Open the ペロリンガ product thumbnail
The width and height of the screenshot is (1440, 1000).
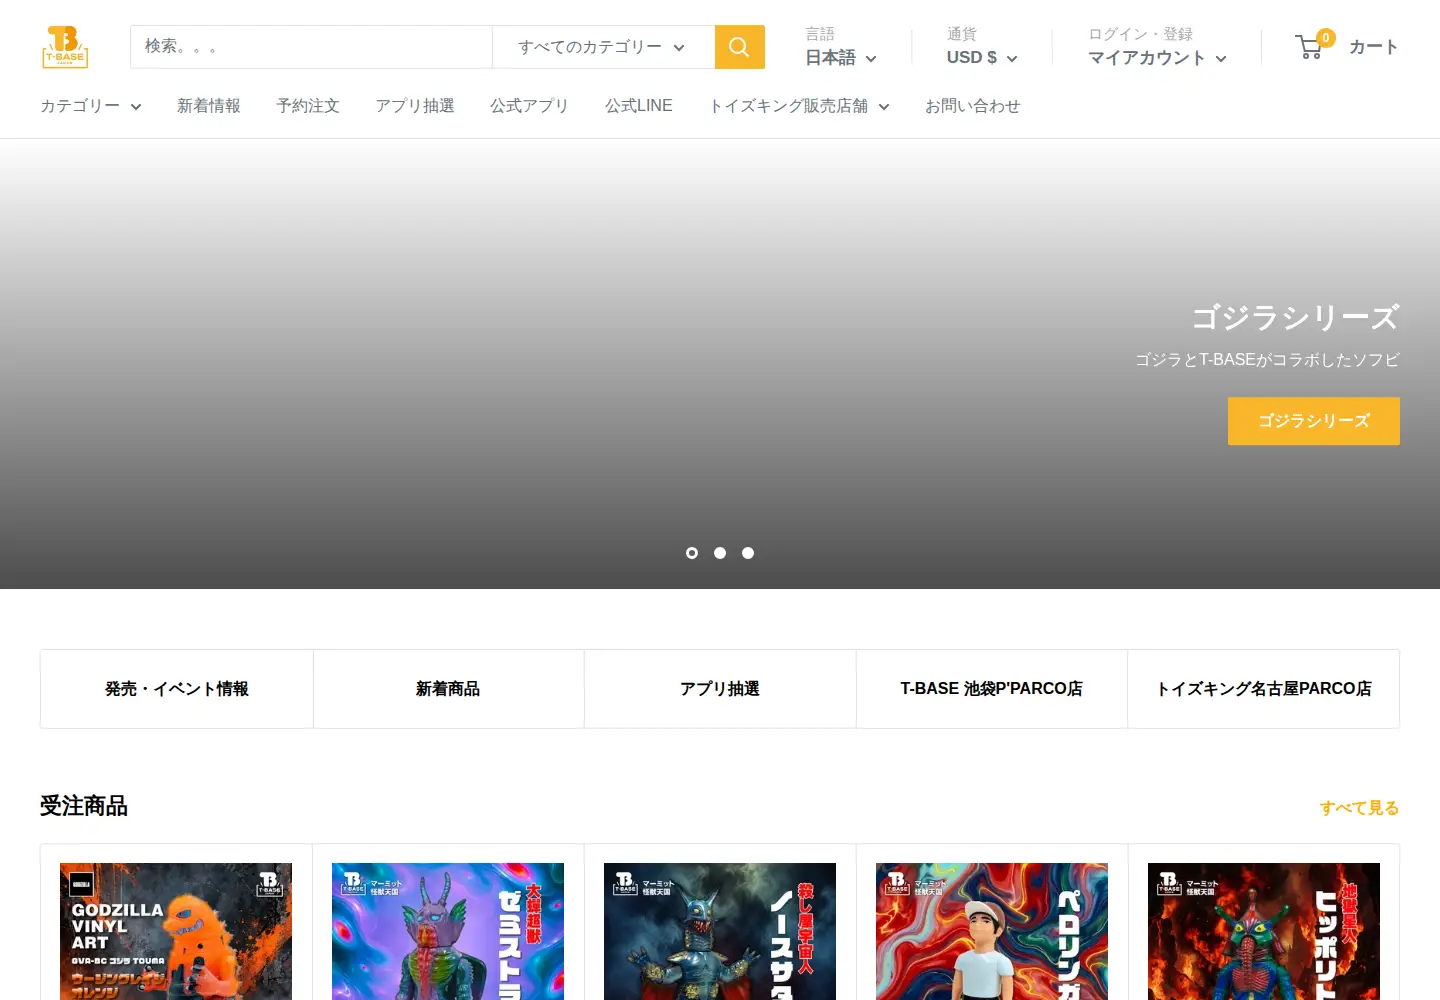(x=992, y=931)
